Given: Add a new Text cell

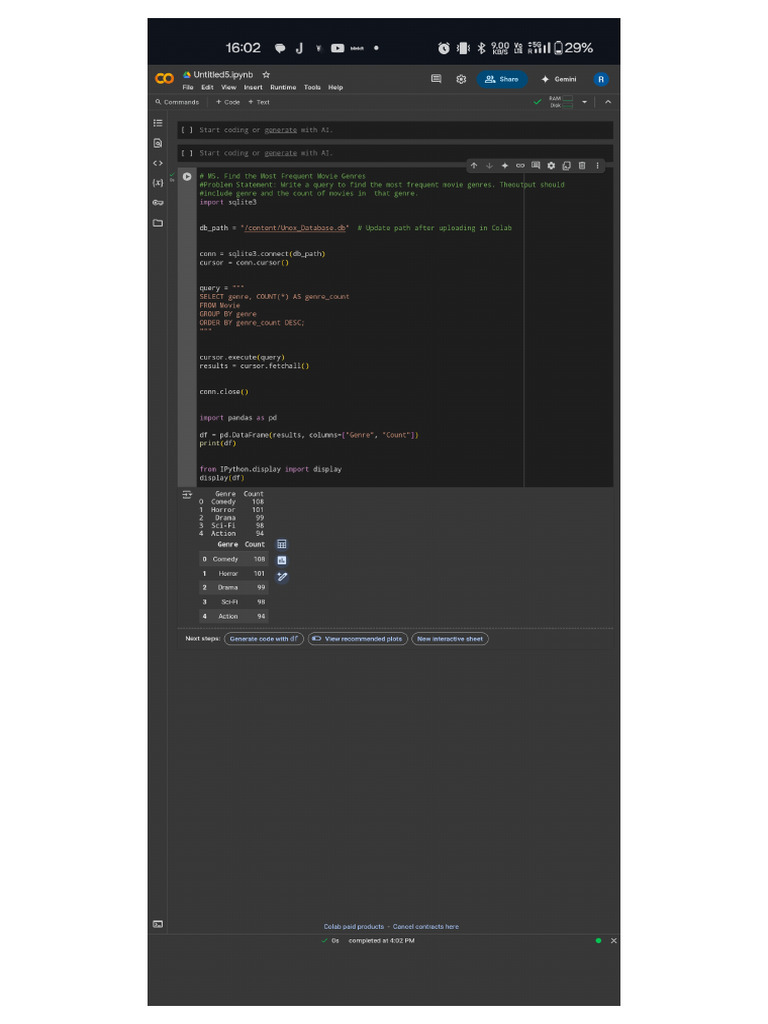Looking at the screenshot, I should [259, 102].
